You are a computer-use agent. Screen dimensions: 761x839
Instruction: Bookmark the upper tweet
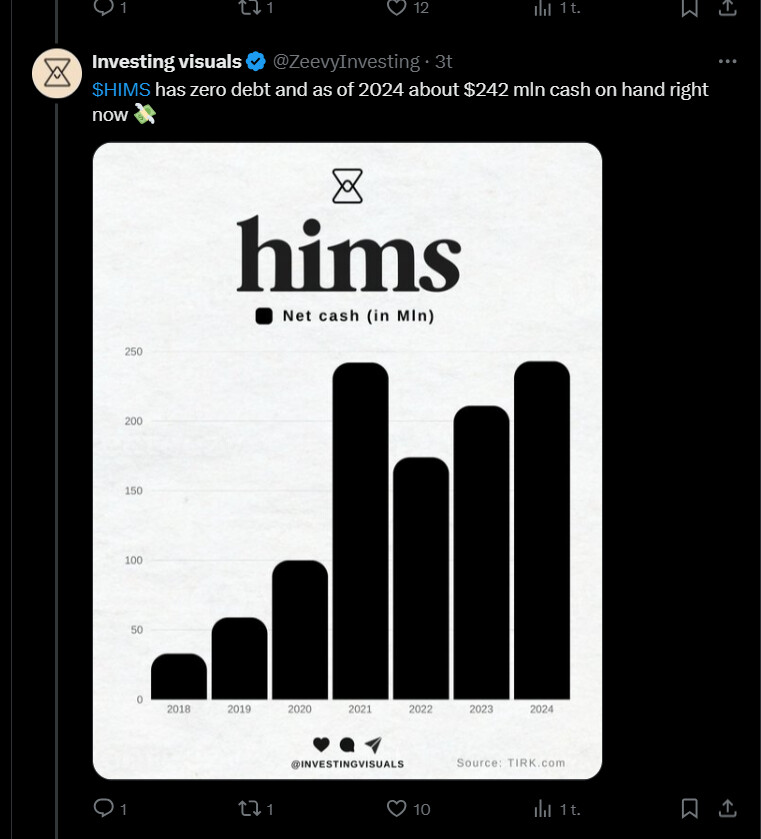point(689,7)
